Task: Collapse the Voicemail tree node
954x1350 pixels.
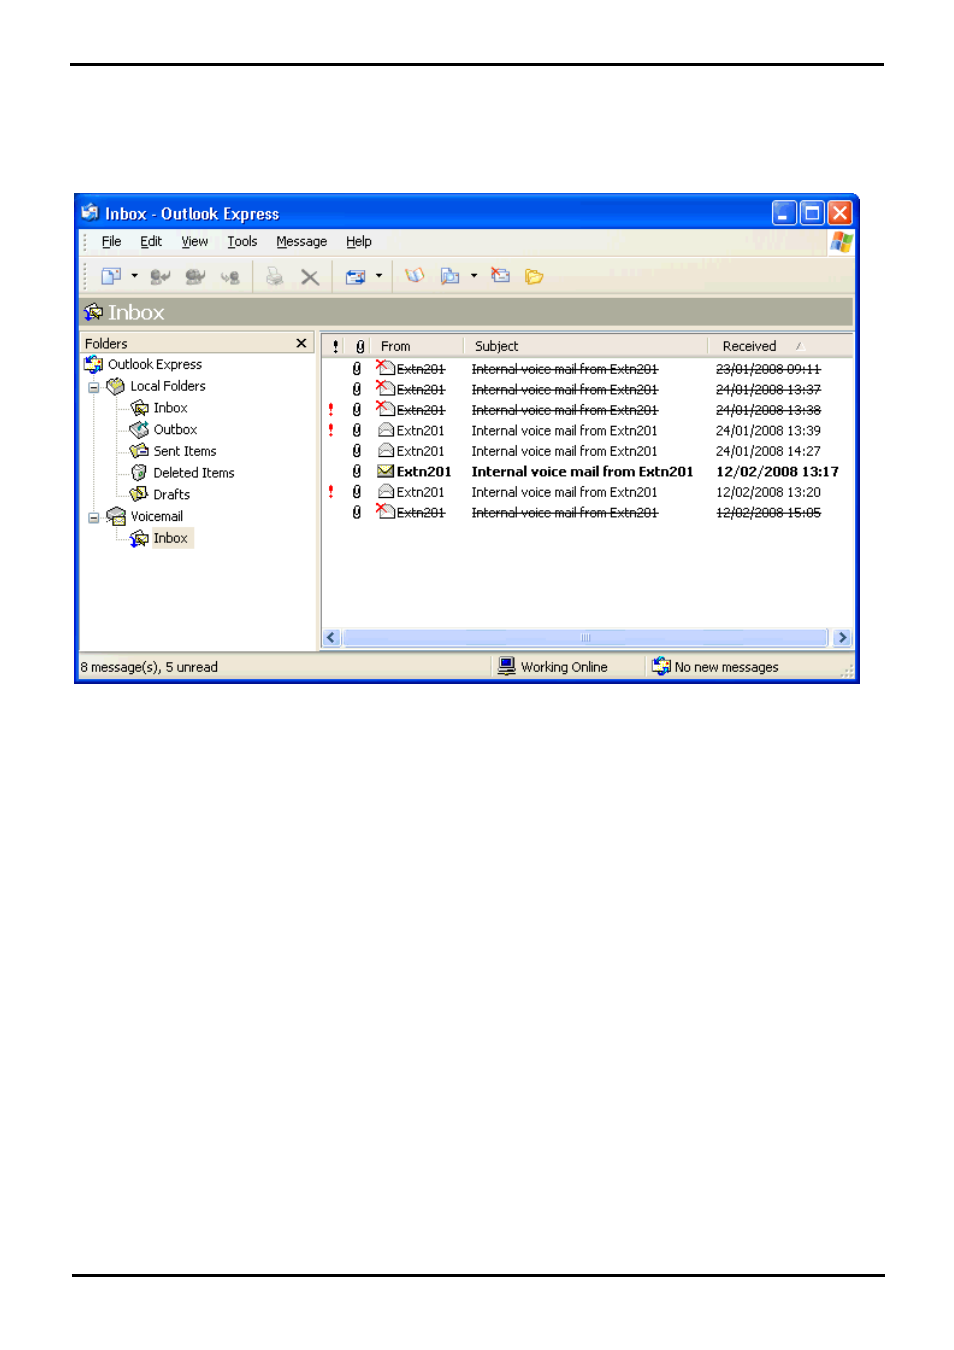Action: (94, 518)
